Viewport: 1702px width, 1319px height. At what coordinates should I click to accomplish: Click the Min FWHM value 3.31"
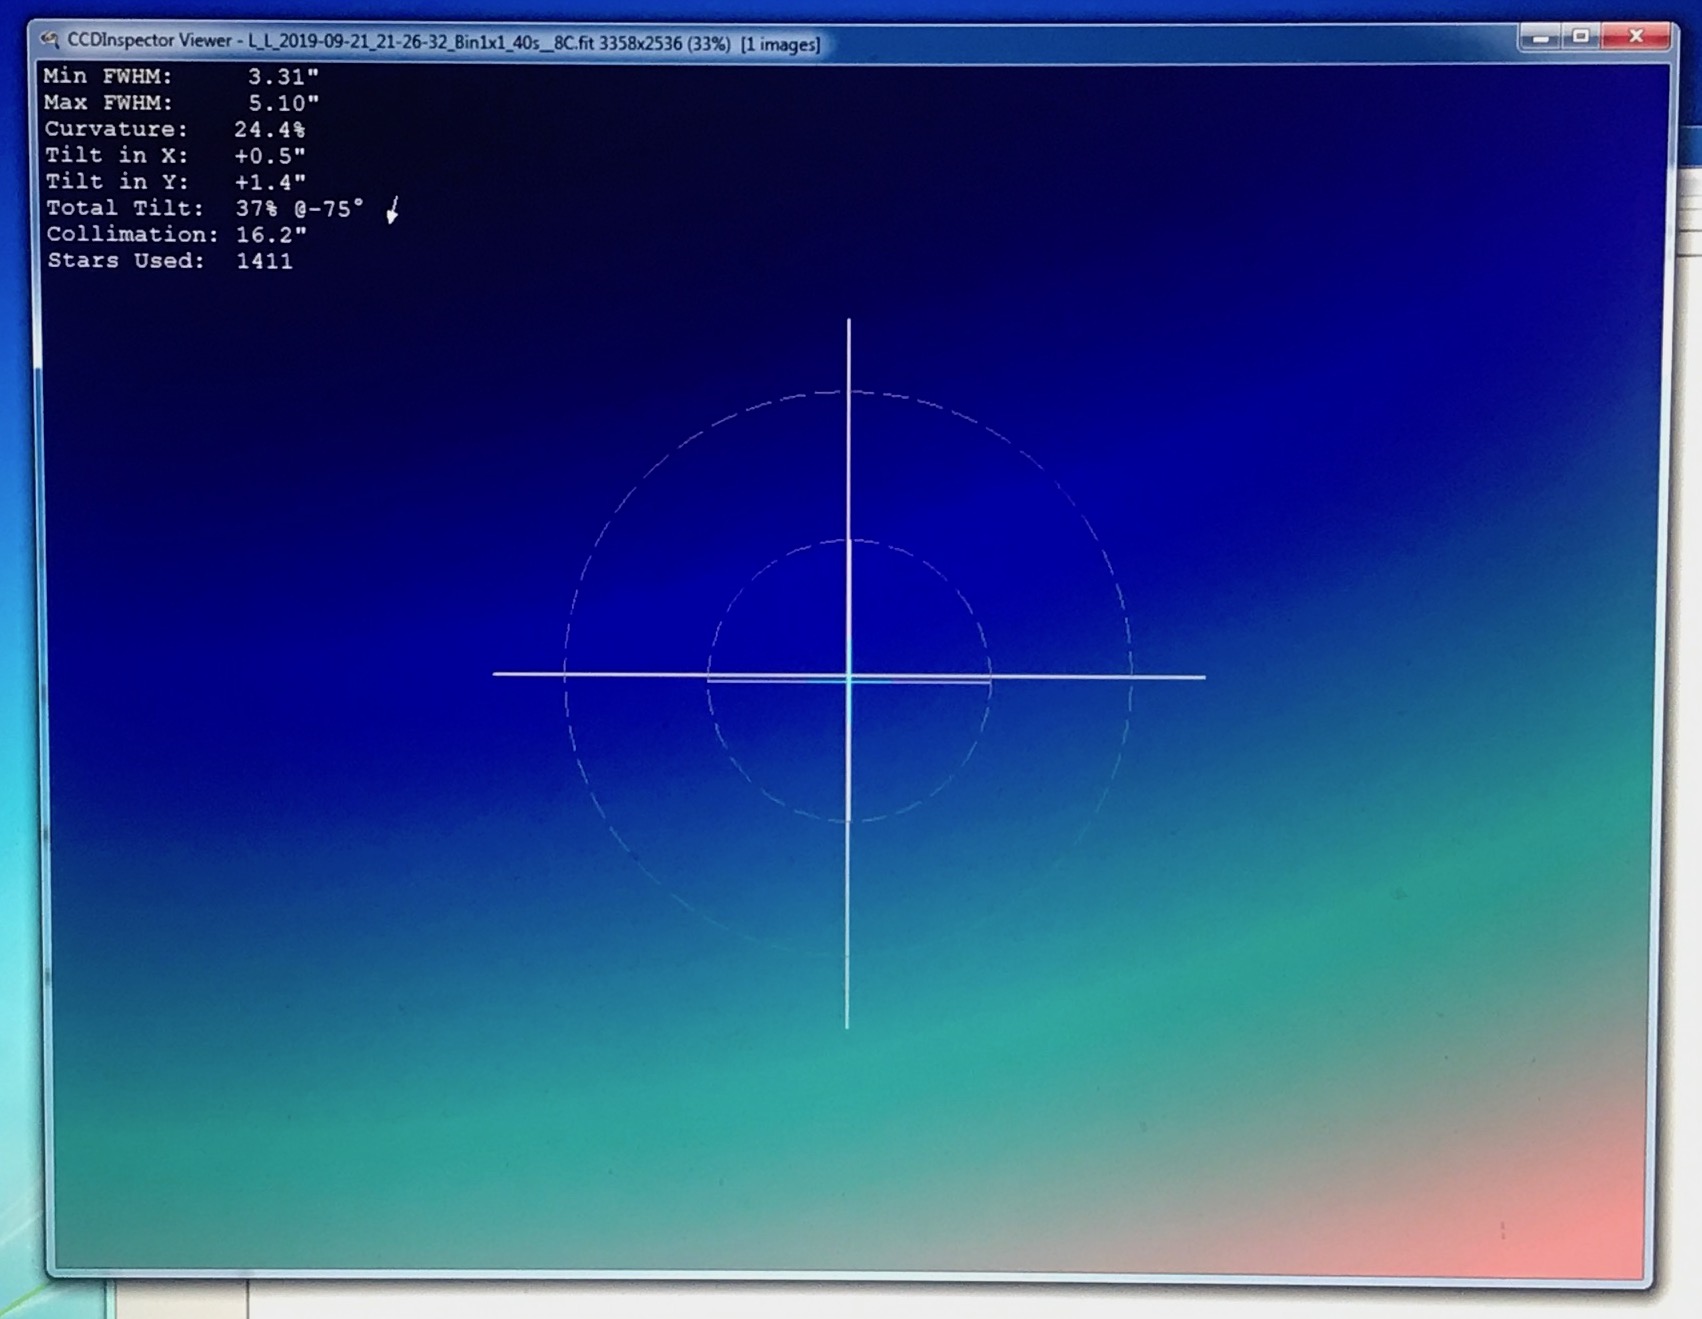[283, 77]
